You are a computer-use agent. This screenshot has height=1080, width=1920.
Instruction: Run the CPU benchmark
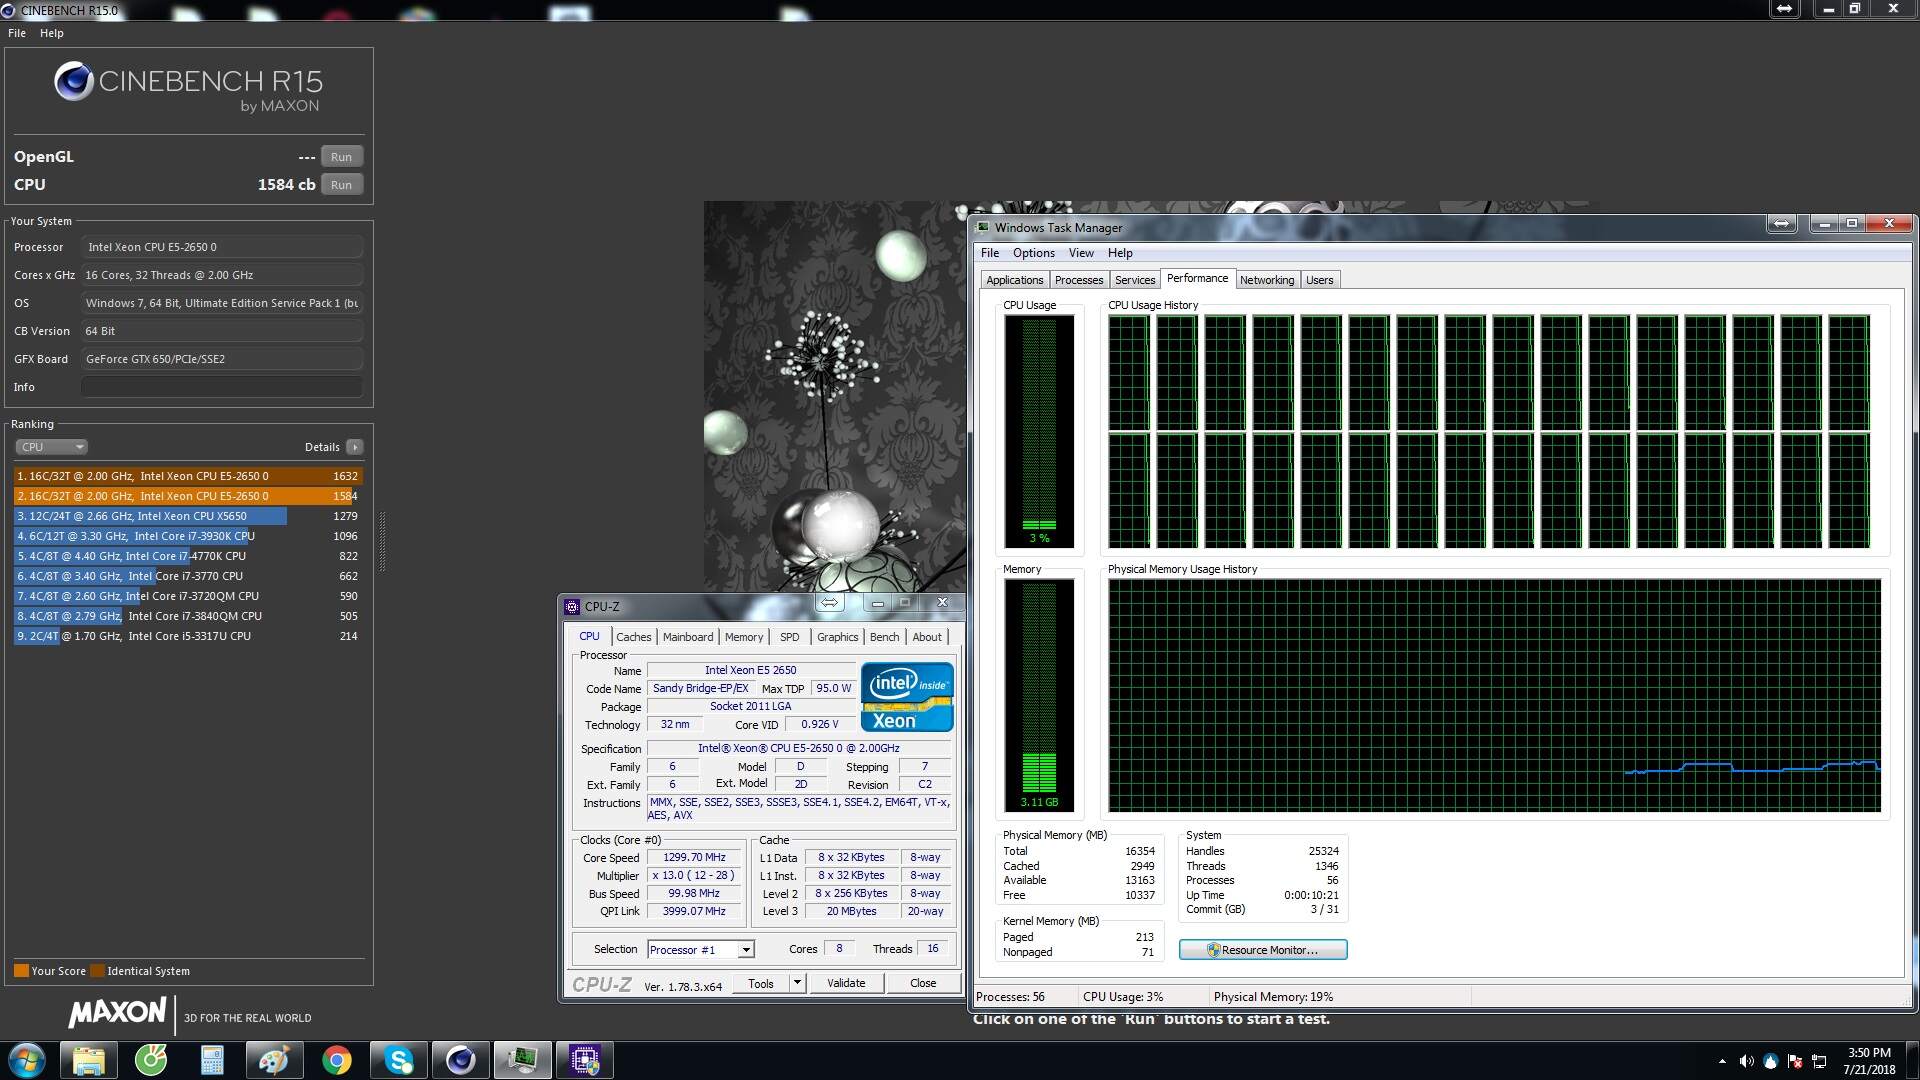click(341, 185)
